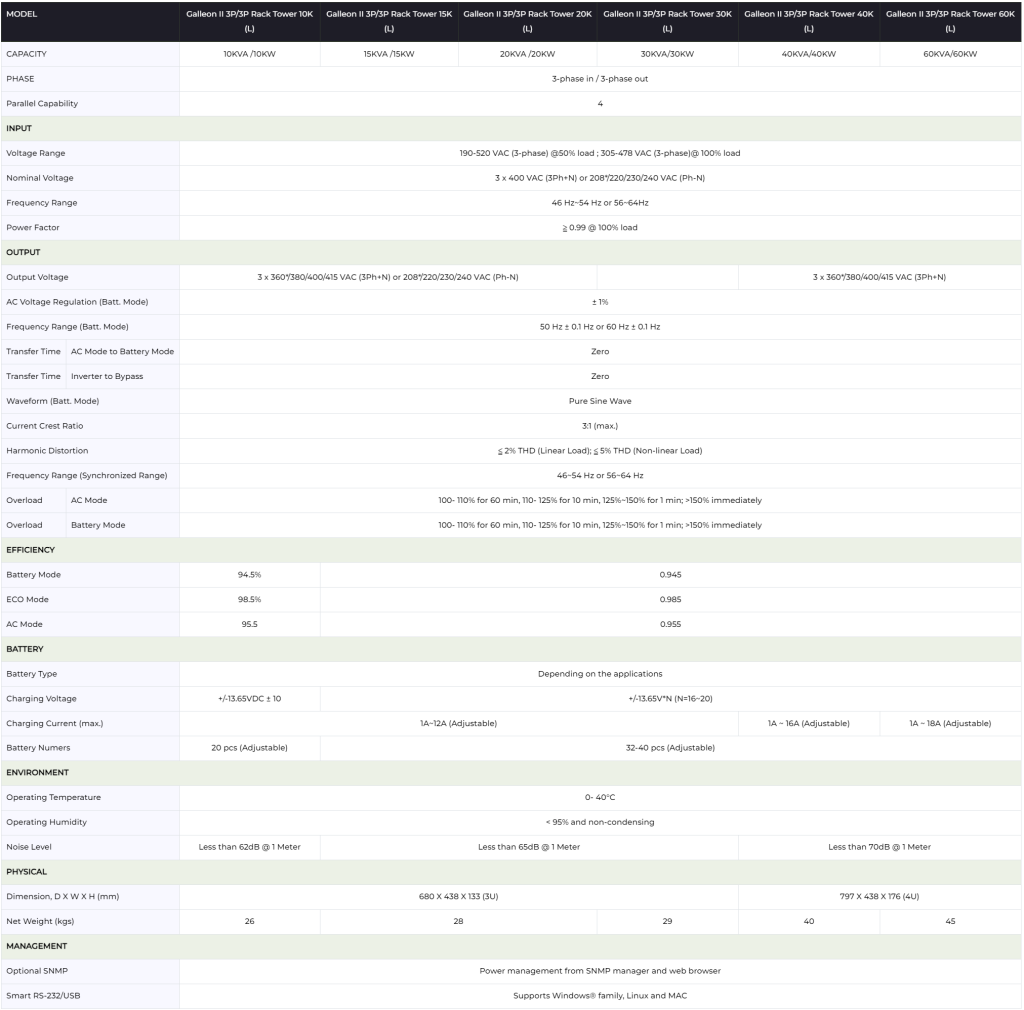Click the +/-13.65VDC ± 10 charging voltage cell
The height and width of the screenshot is (1010, 1024).
(x=249, y=699)
